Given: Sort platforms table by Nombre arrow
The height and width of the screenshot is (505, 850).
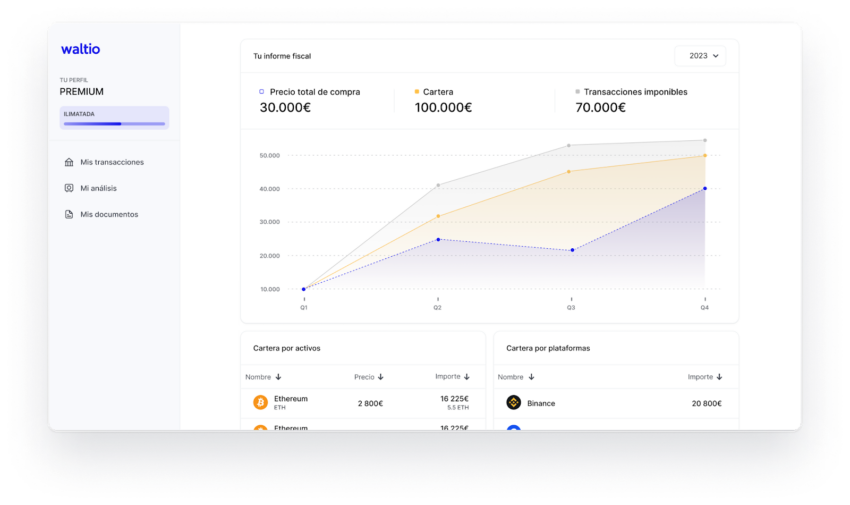Looking at the screenshot, I should click(x=531, y=377).
